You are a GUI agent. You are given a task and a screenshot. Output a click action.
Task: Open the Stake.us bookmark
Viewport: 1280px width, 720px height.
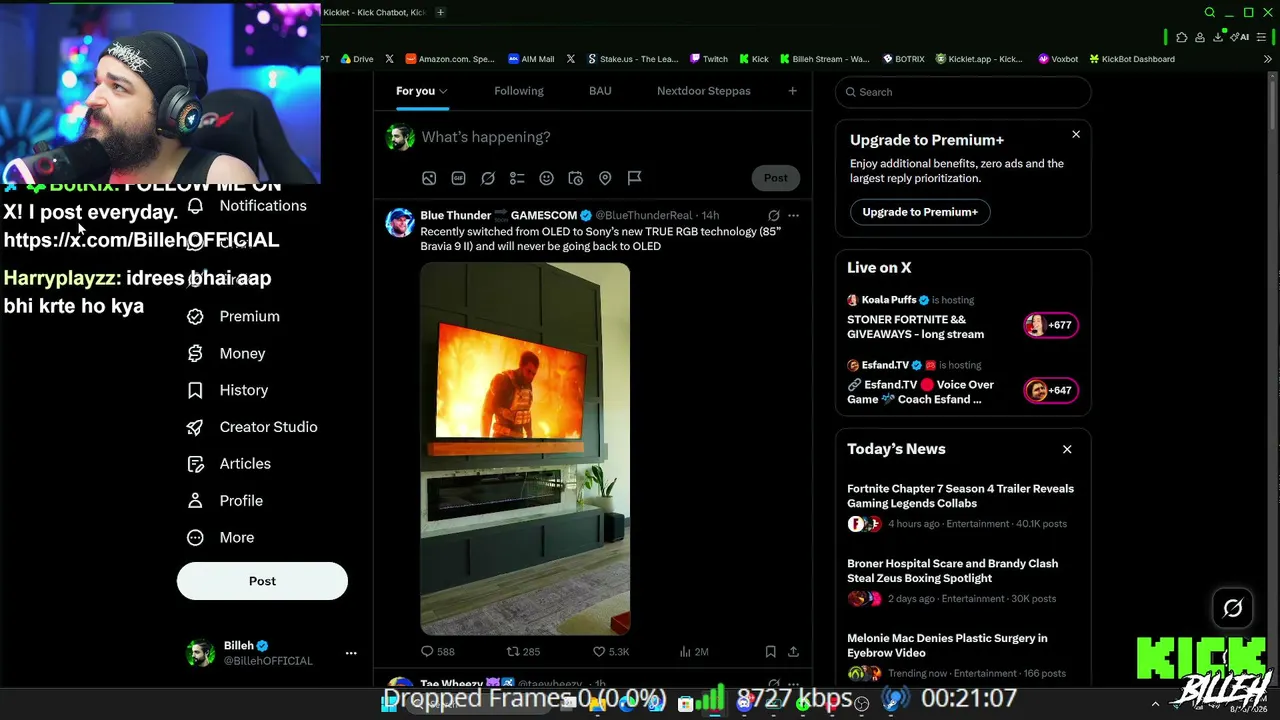(x=633, y=59)
